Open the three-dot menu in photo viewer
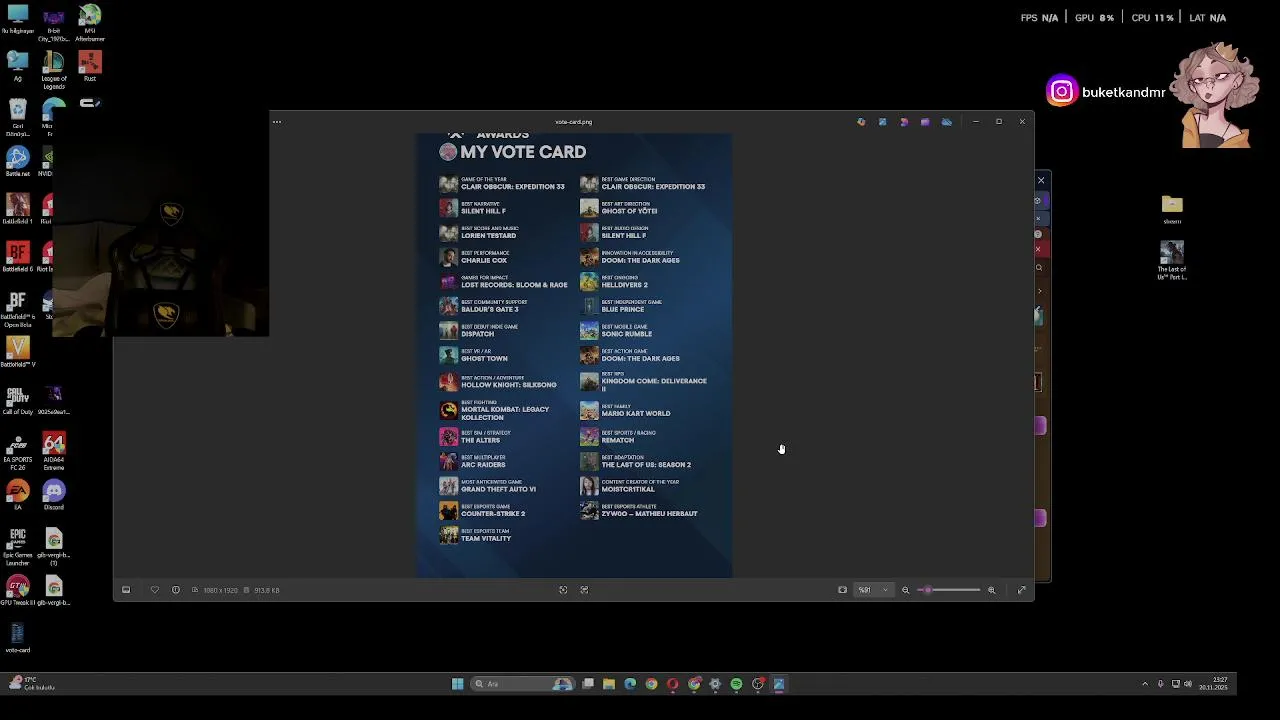This screenshot has width=1280, height=720. (x=277, y=122)
